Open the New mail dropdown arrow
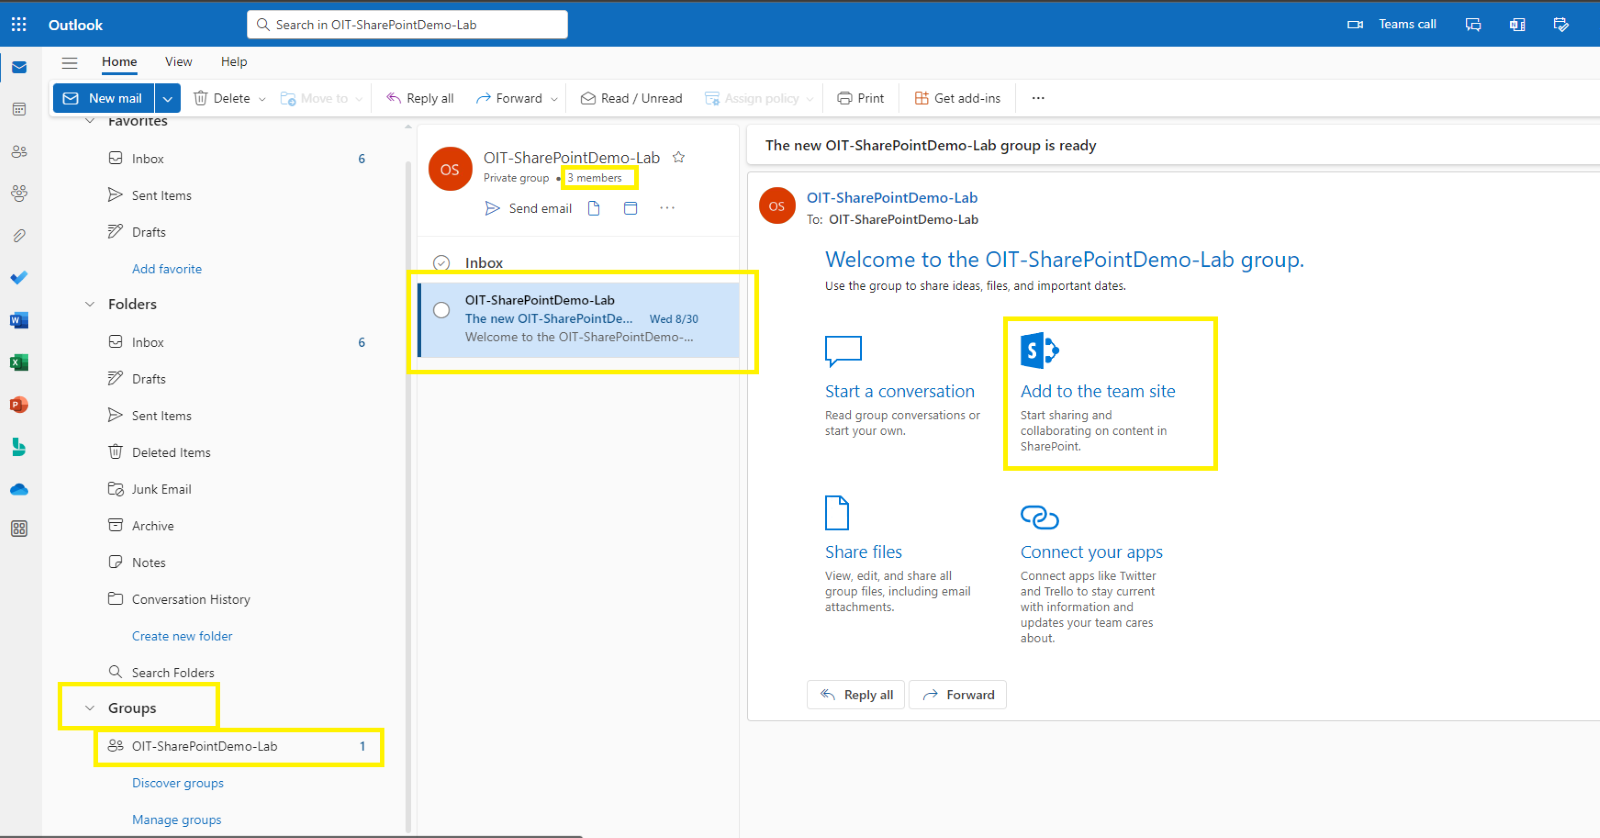Viewport: 1600px width, 838px height. [168, 98]
